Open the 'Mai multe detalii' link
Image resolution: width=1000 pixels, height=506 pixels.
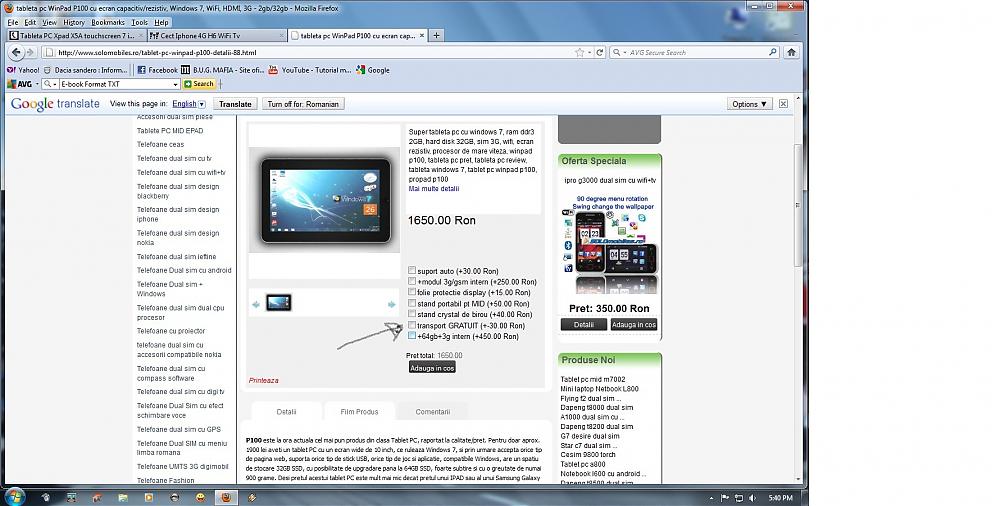point(434,188)
